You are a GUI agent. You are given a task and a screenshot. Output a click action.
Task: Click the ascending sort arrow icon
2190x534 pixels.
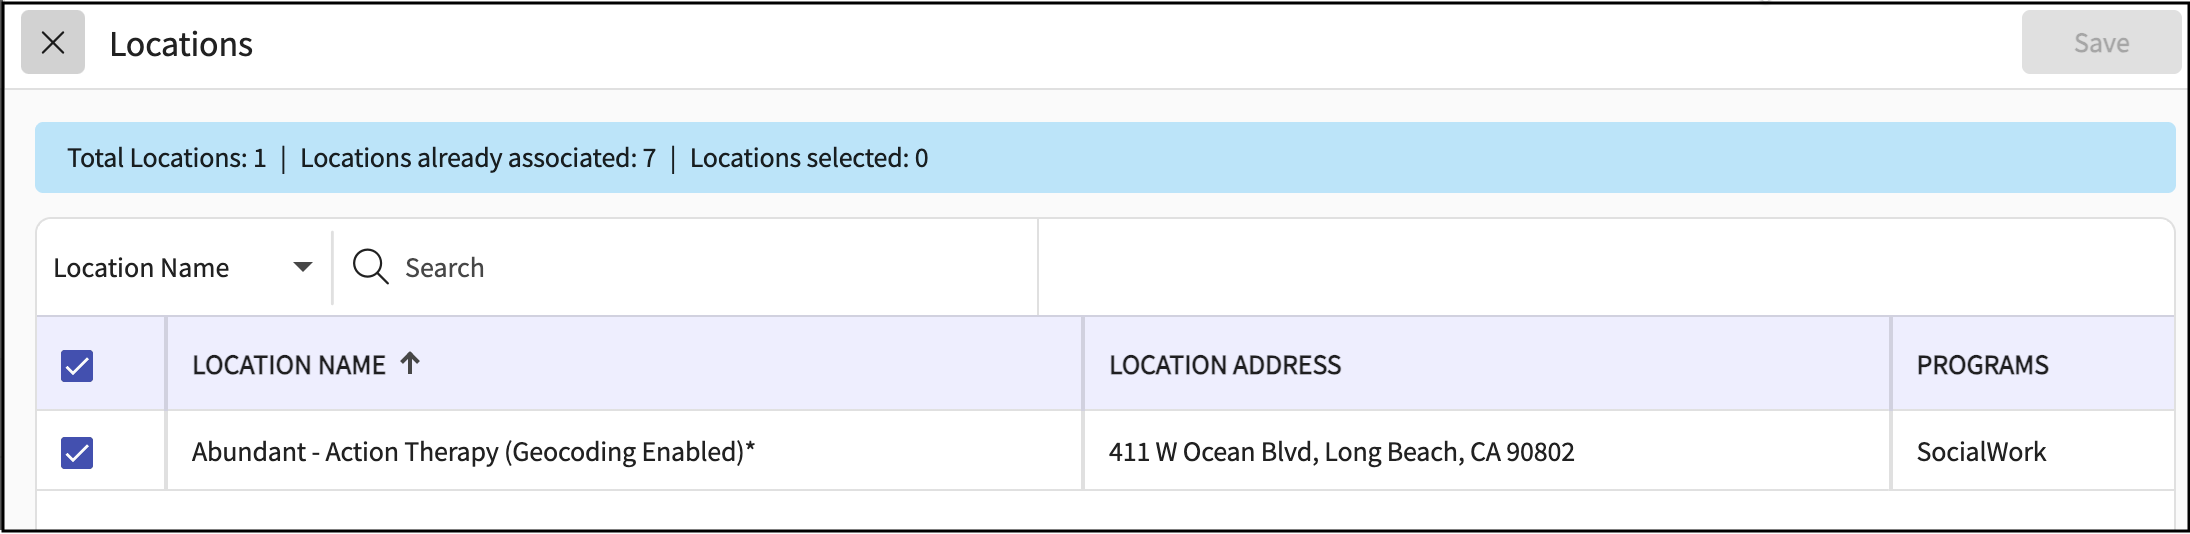pos(410,364)
